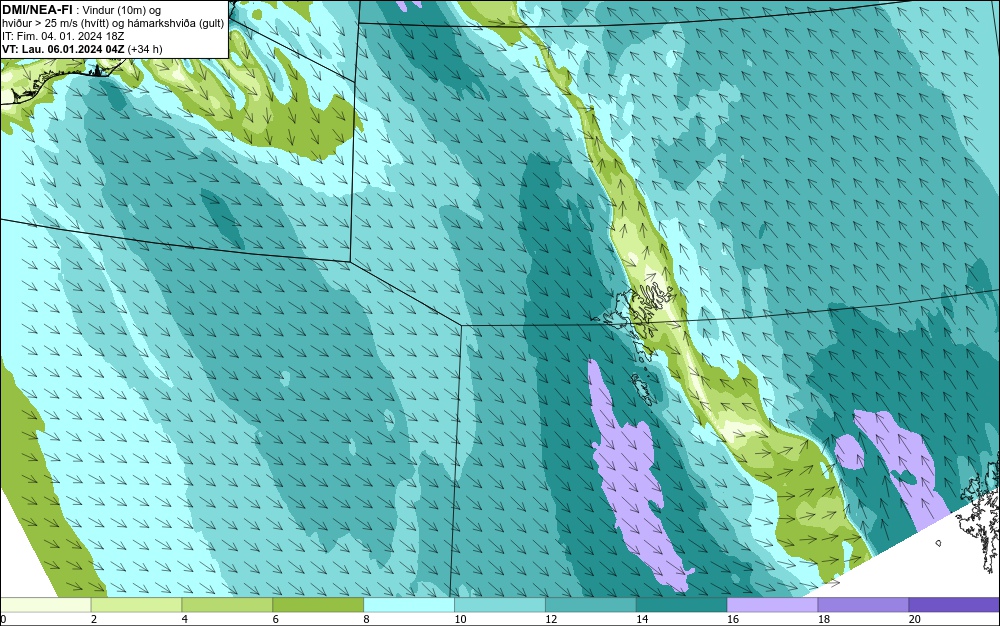Click the legend scale label 16
Image resolution: width=1000 pixels, height=626 pixels.
(x=733, y=619)
